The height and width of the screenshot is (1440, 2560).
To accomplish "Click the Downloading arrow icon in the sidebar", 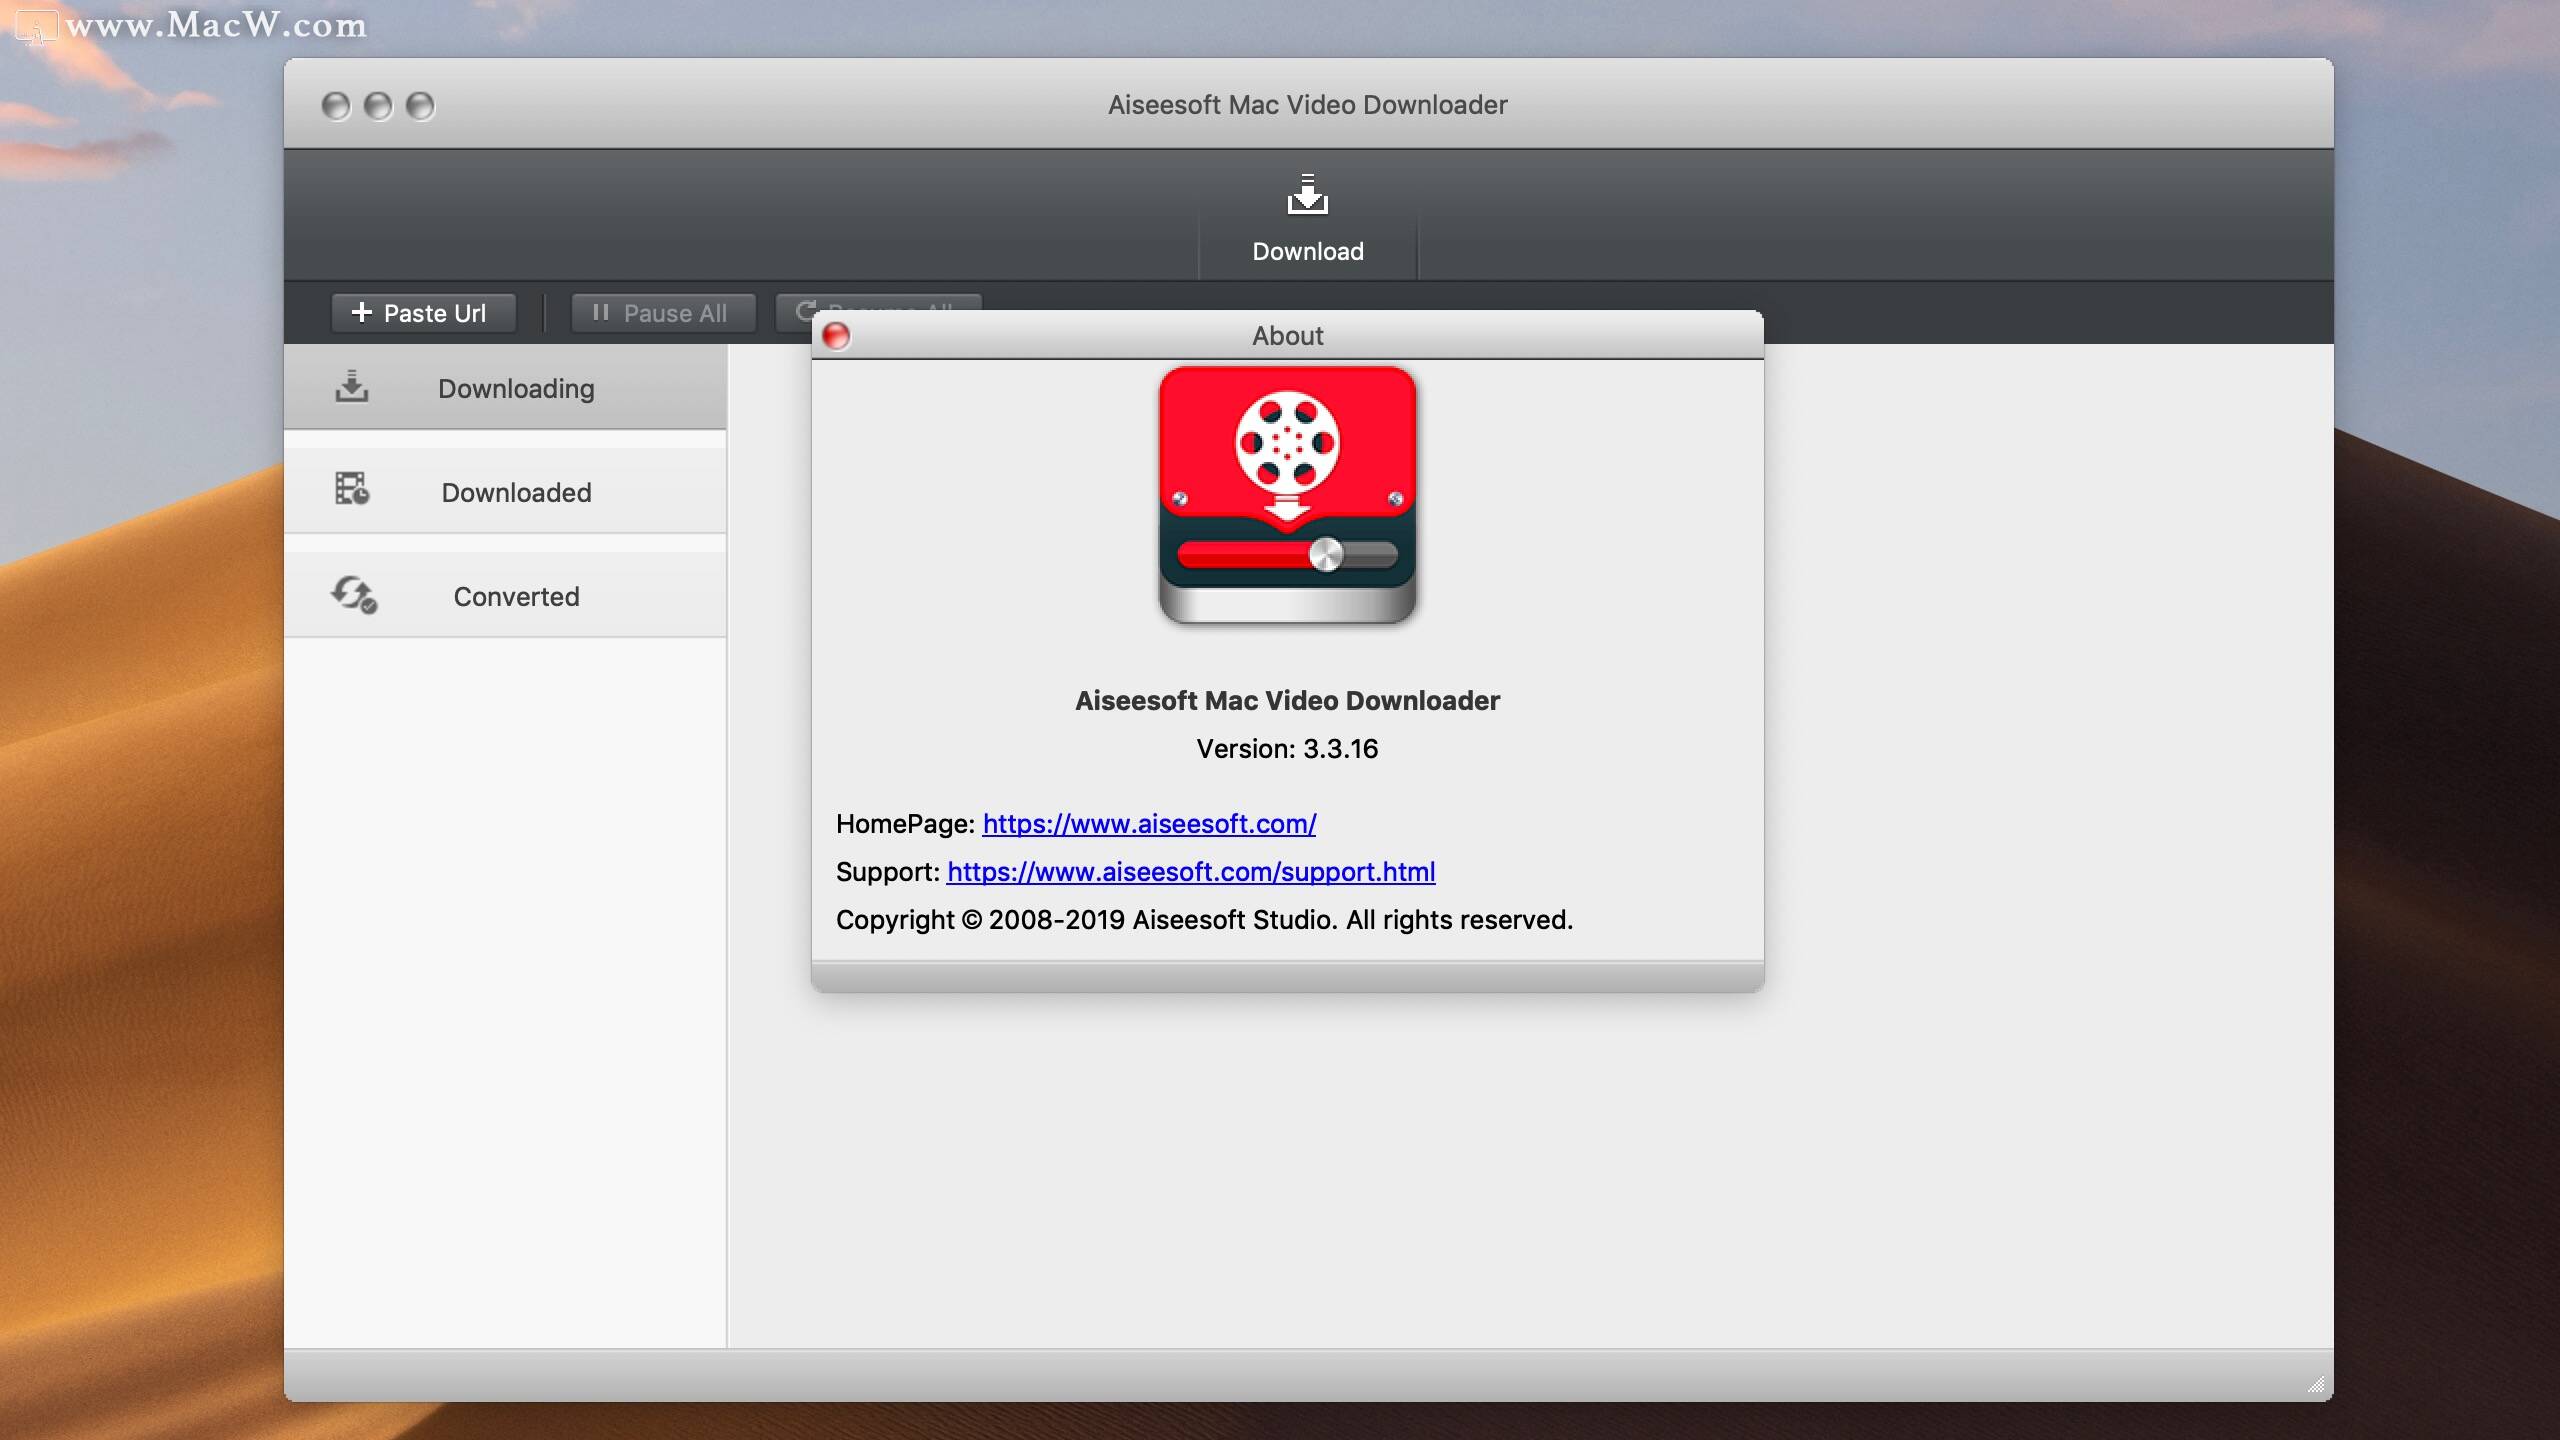I will 352,387.
